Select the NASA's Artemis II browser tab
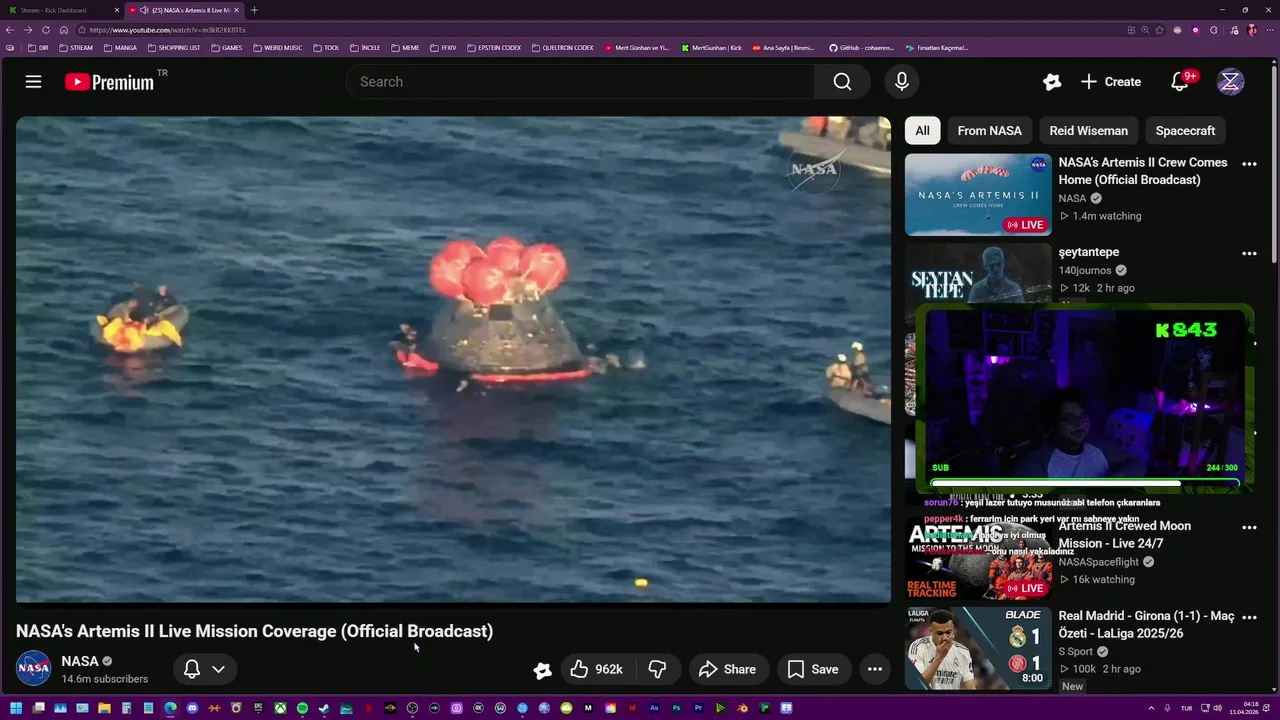The width and height of the screenshot is (1280, 720). coord(183,10)
